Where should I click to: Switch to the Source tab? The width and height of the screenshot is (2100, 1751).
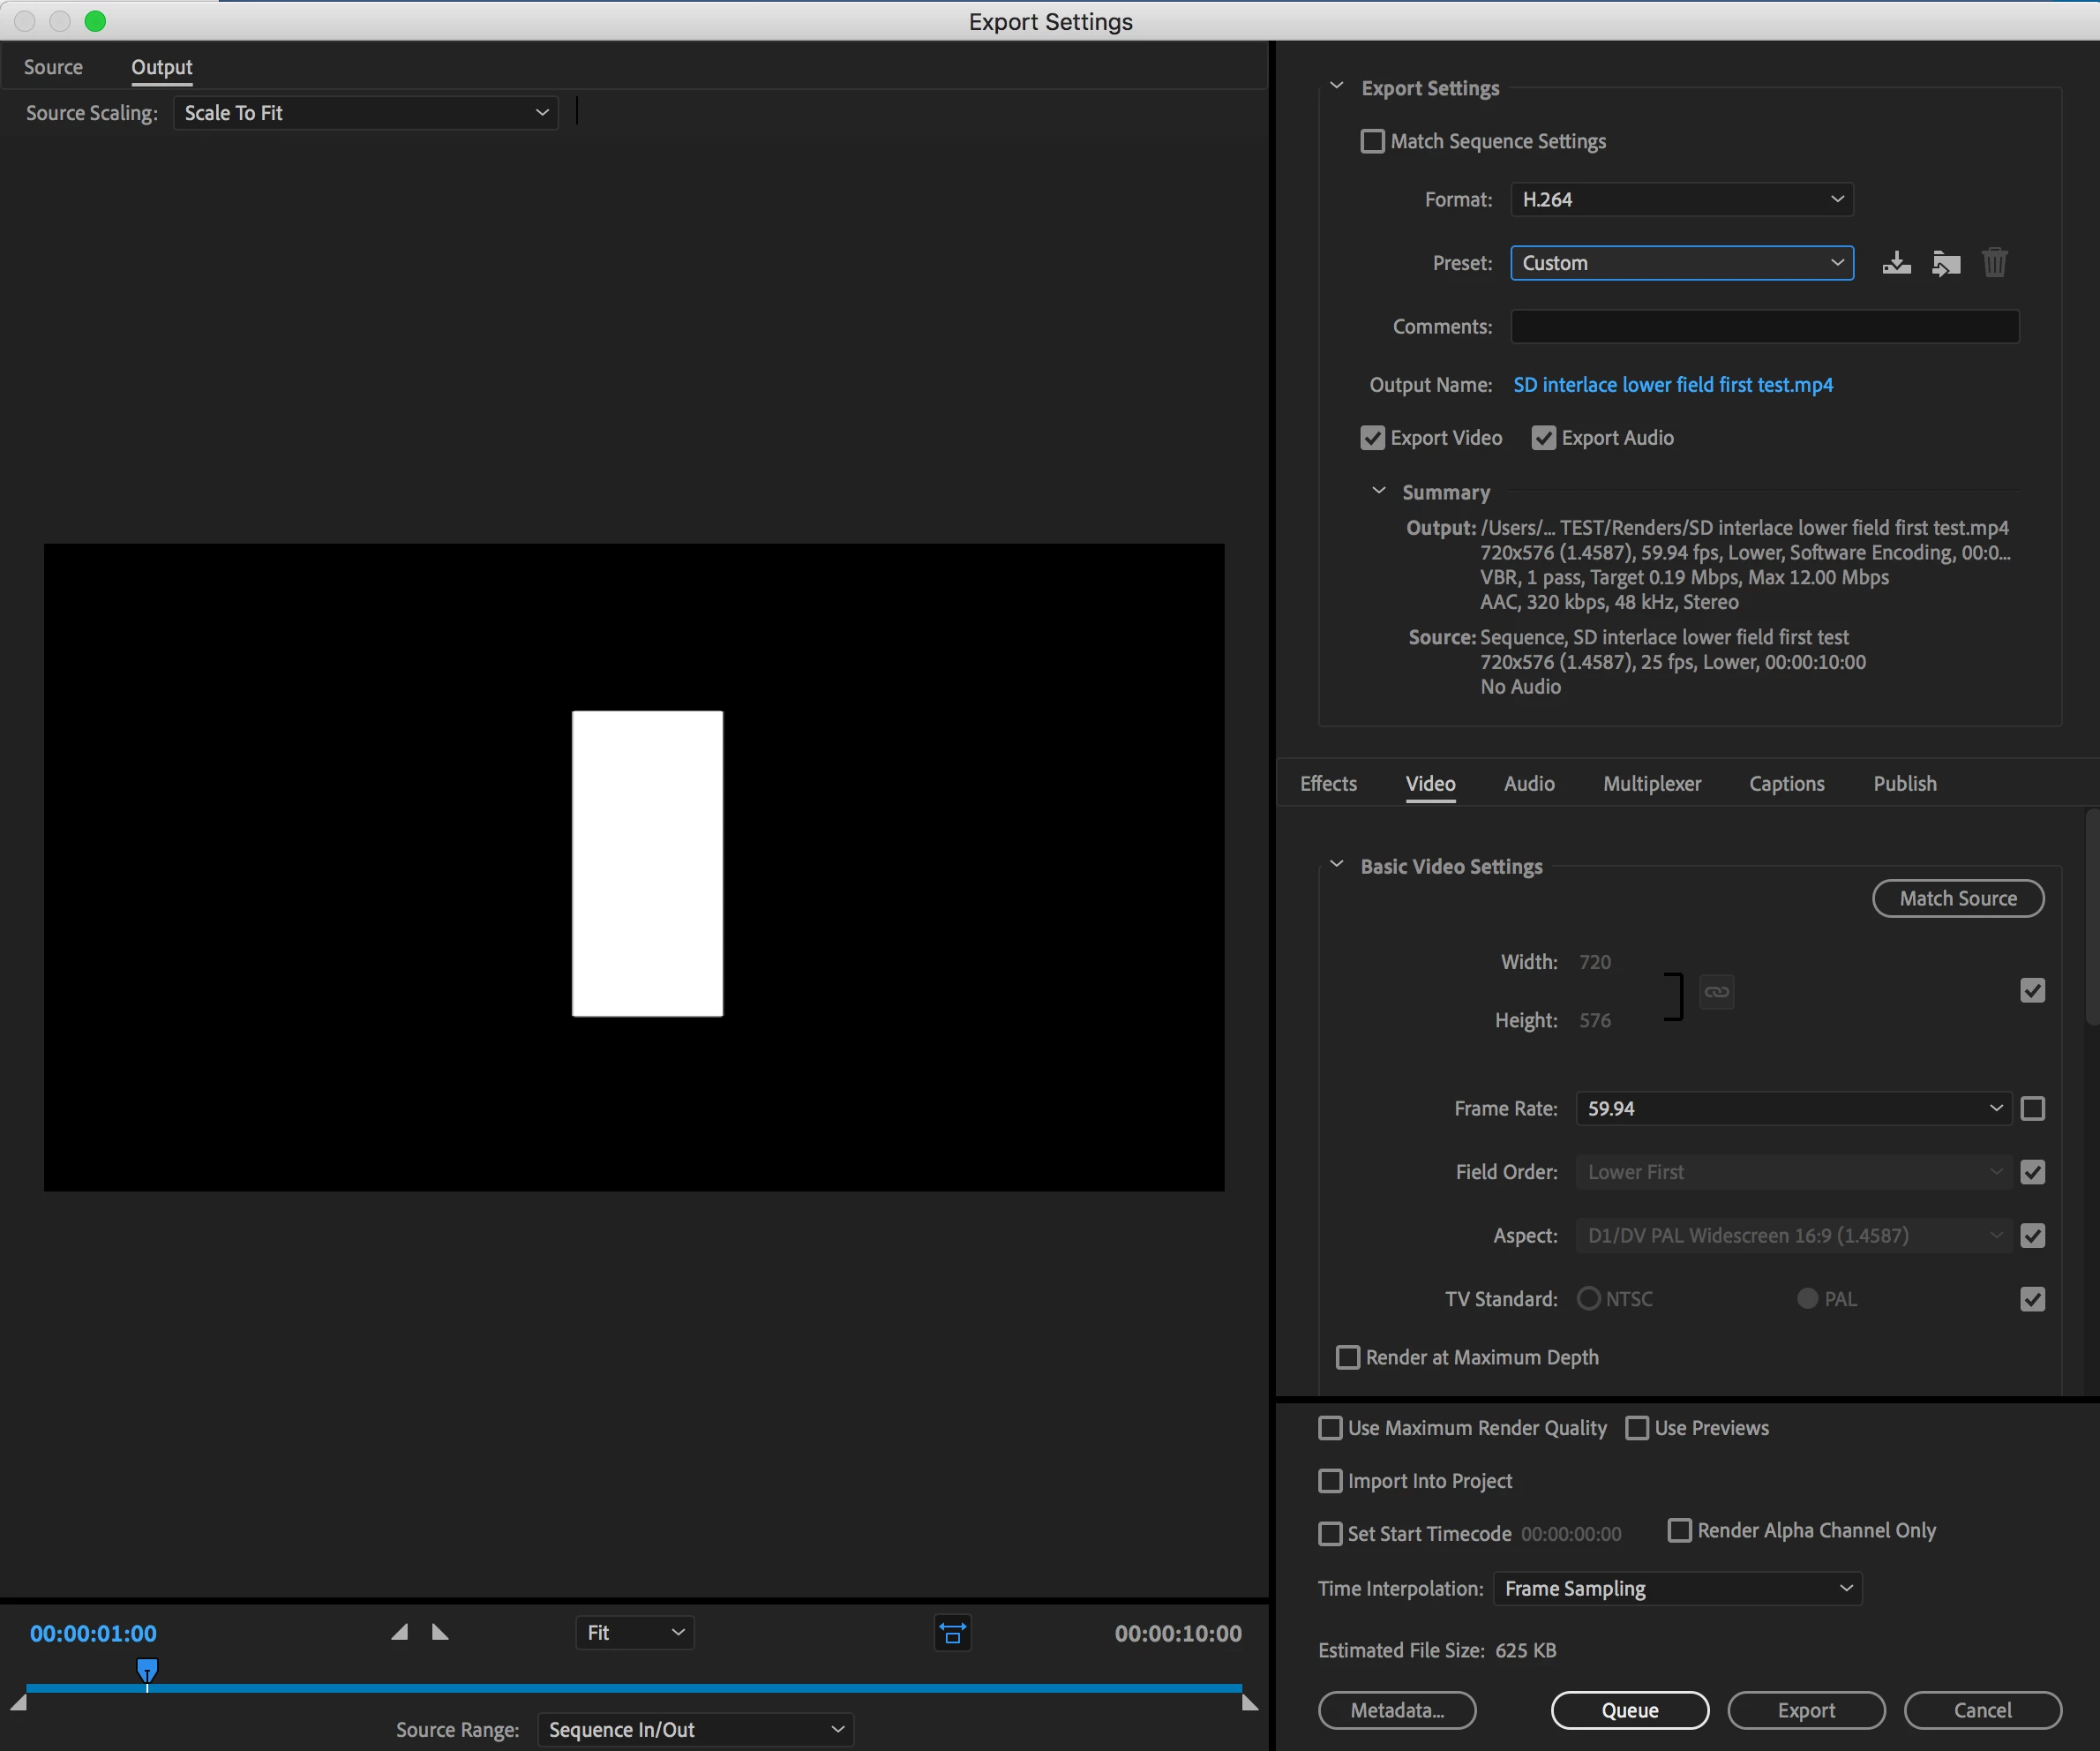(x=53, y=67)
